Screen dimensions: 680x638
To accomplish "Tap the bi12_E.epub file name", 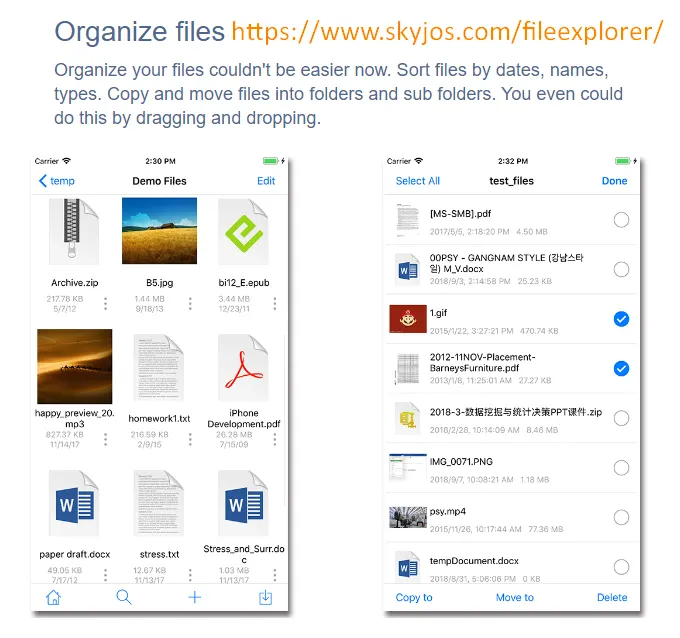I will point(244,283).
